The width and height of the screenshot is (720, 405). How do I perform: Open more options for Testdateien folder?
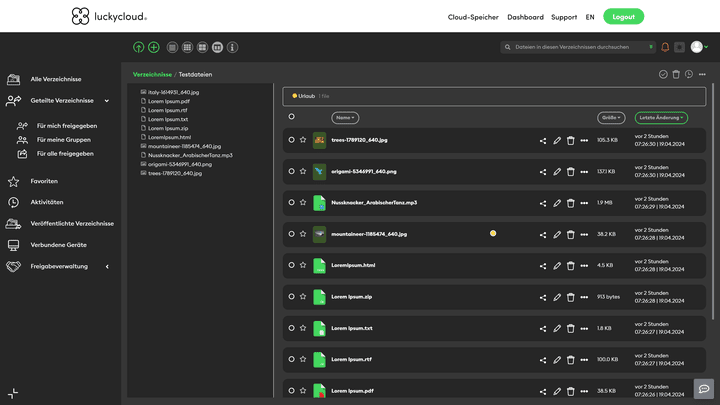click(702, 74)
